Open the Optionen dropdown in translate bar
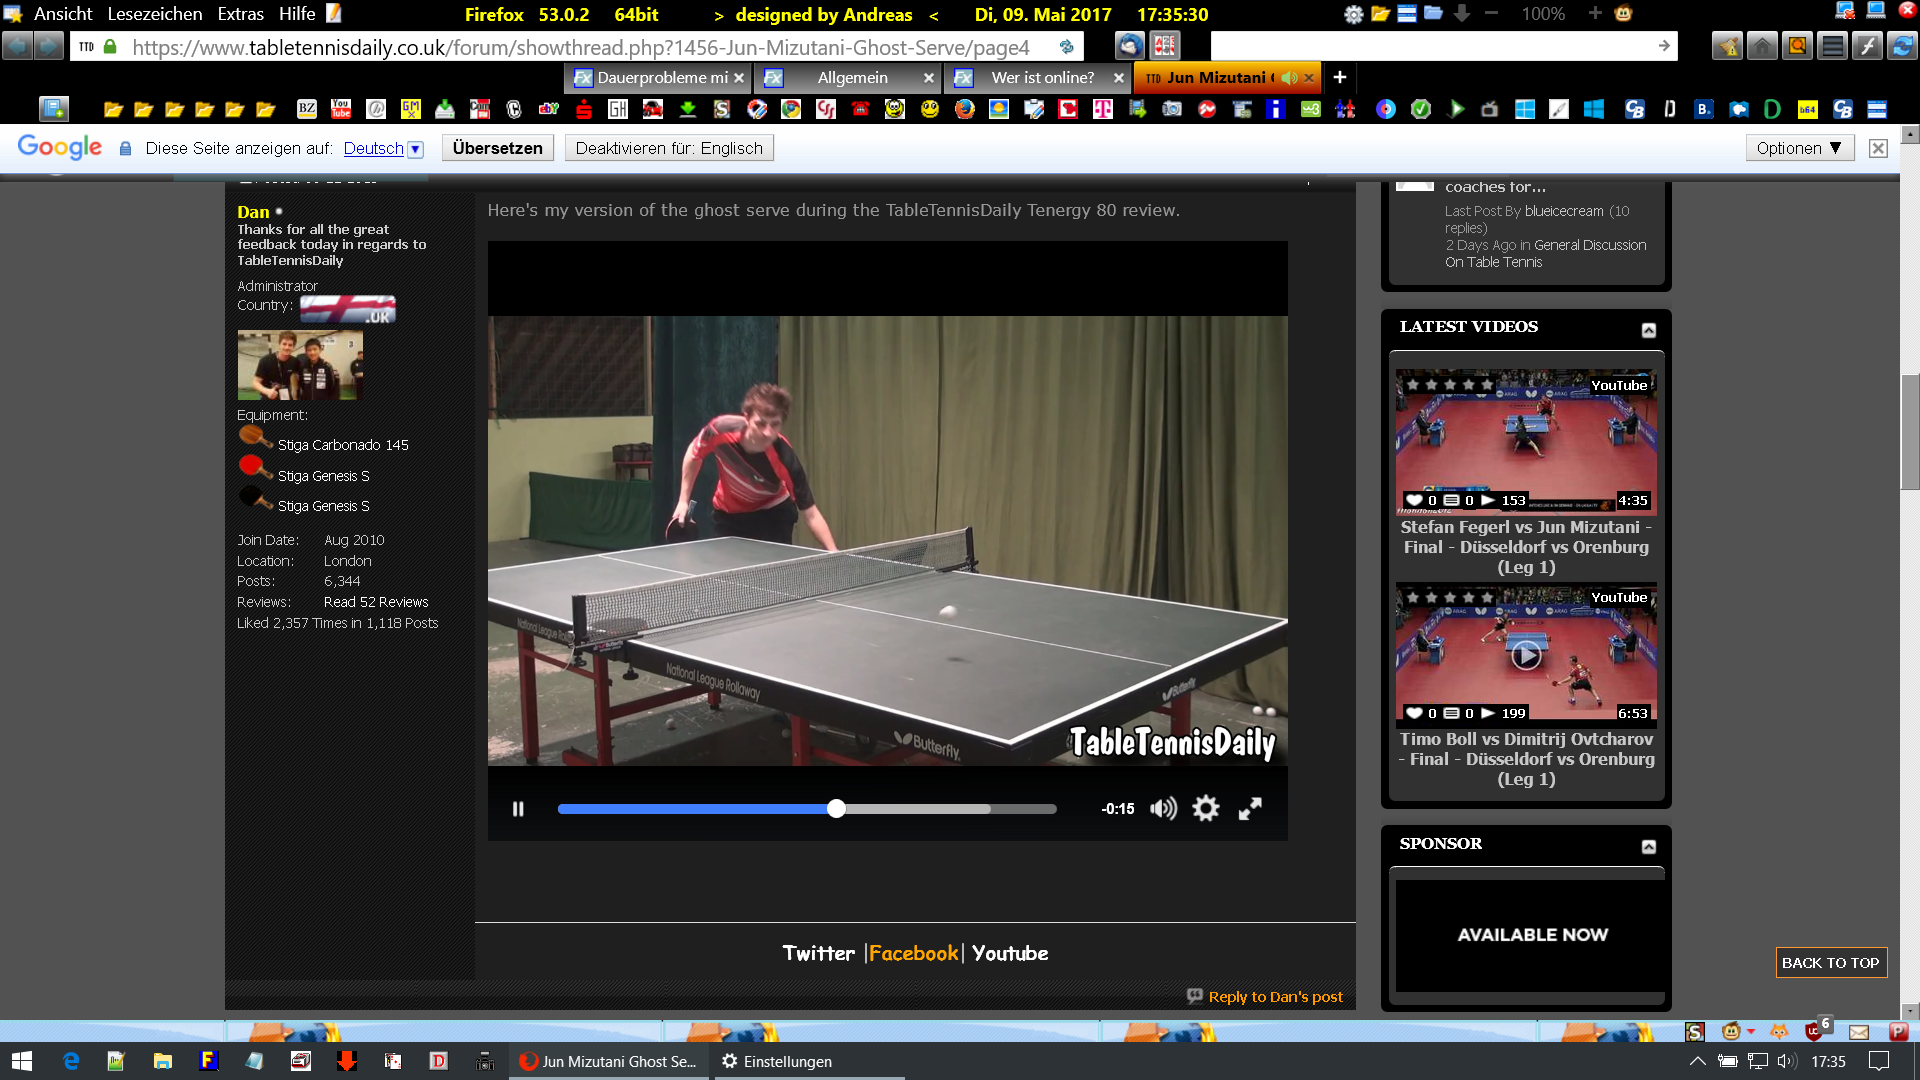This screenshot has width=1920, height=1080. [1798, 148]
